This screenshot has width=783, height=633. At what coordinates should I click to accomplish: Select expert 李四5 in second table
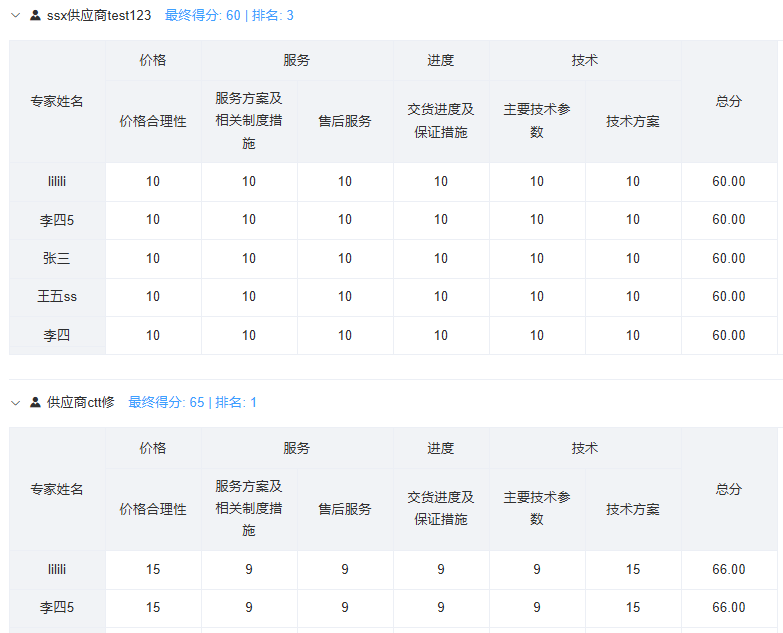coord(57,608)
